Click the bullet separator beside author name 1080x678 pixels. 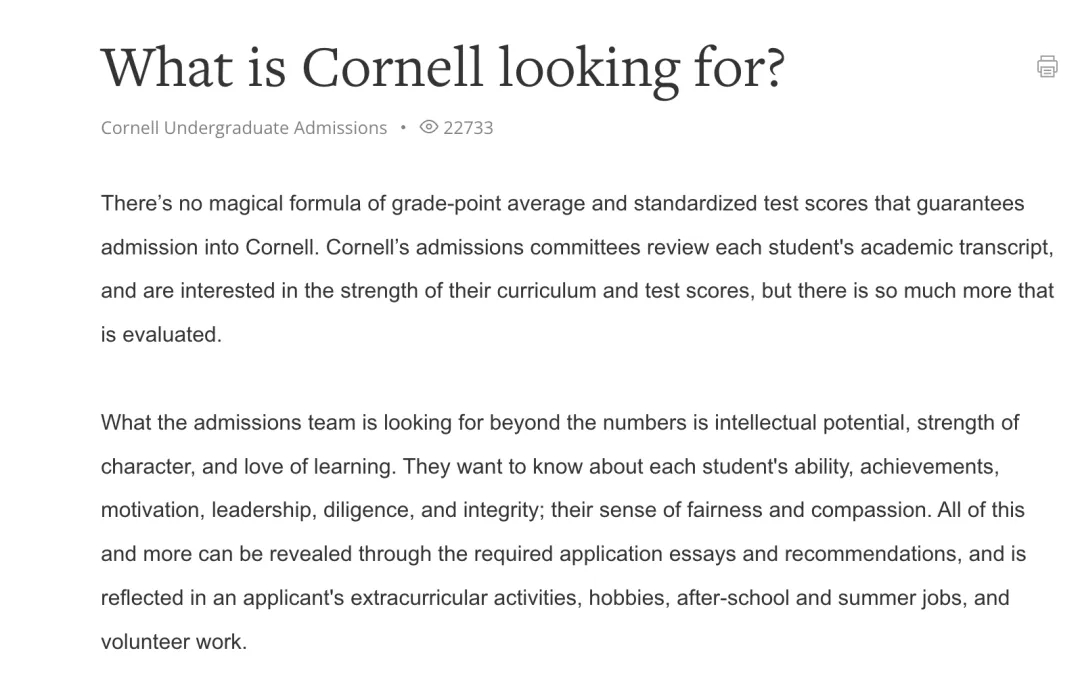coord(403,127)
